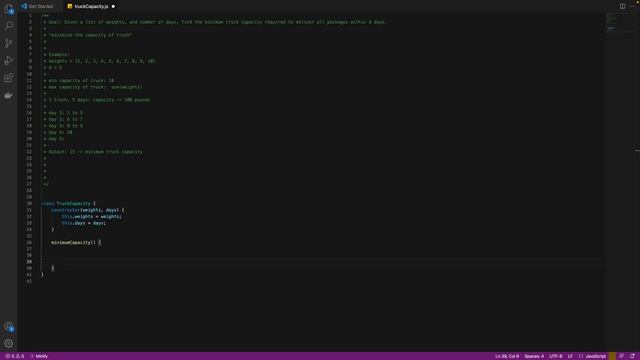The image size is (640, 360).
Task: Open the editor More Actions menu
Action: click(x=632, y=6)
